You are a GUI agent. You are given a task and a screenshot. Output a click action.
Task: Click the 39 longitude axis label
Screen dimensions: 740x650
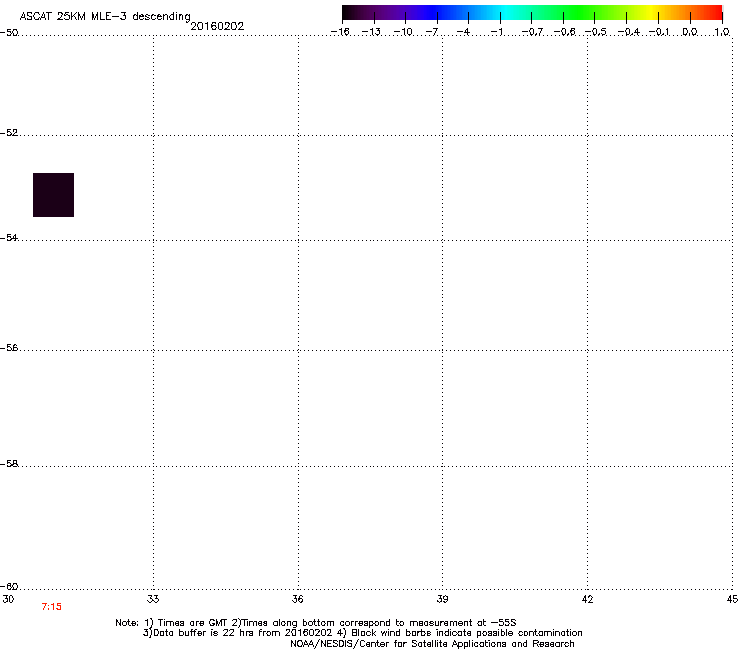[442, 599]
